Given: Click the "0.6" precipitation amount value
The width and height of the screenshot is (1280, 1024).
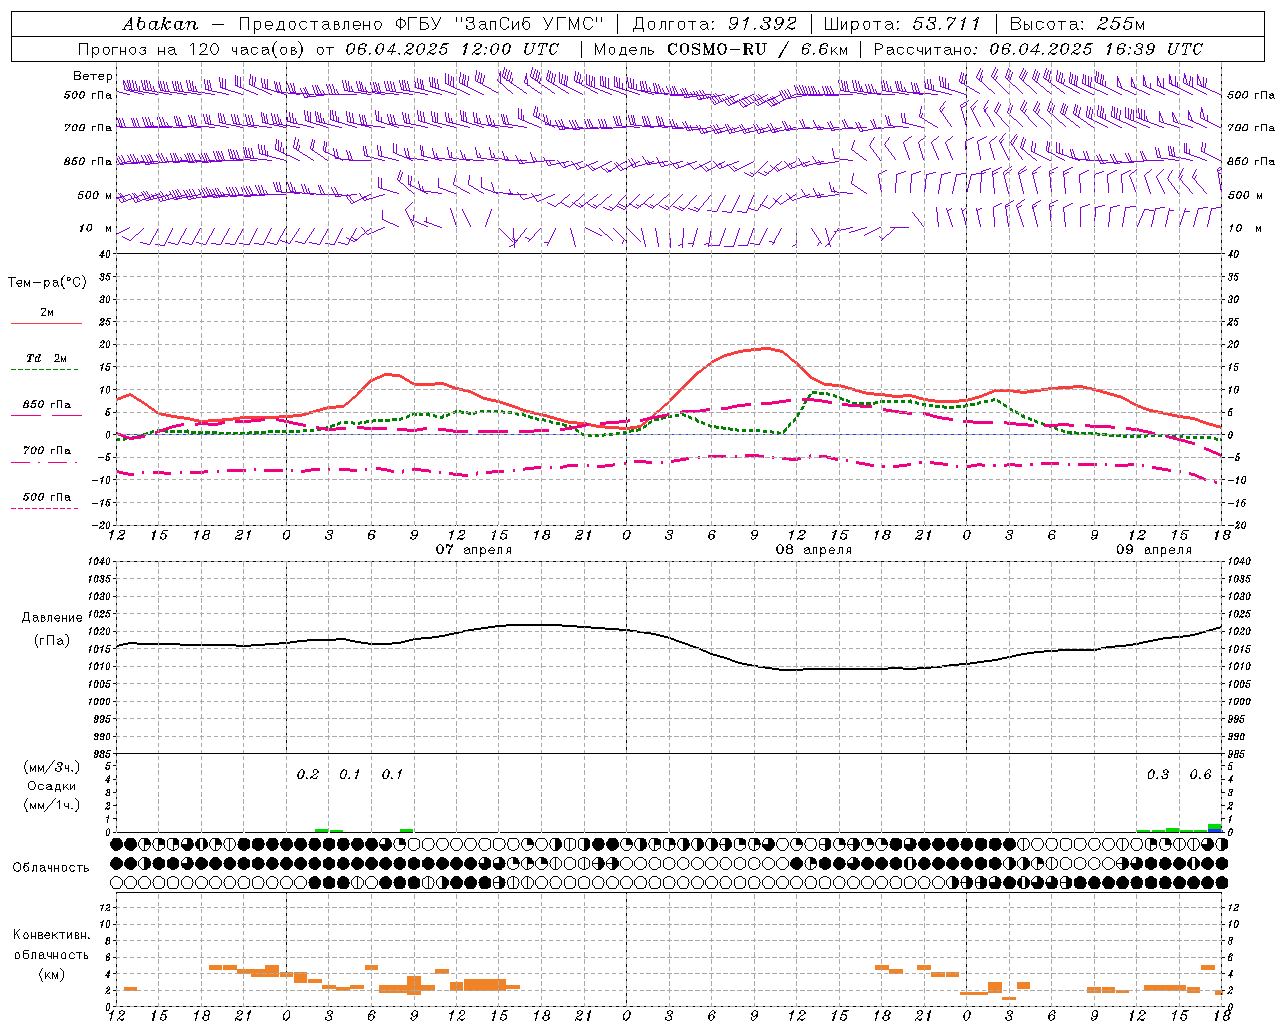Looking at the screenshot, I should [1200, 775].
